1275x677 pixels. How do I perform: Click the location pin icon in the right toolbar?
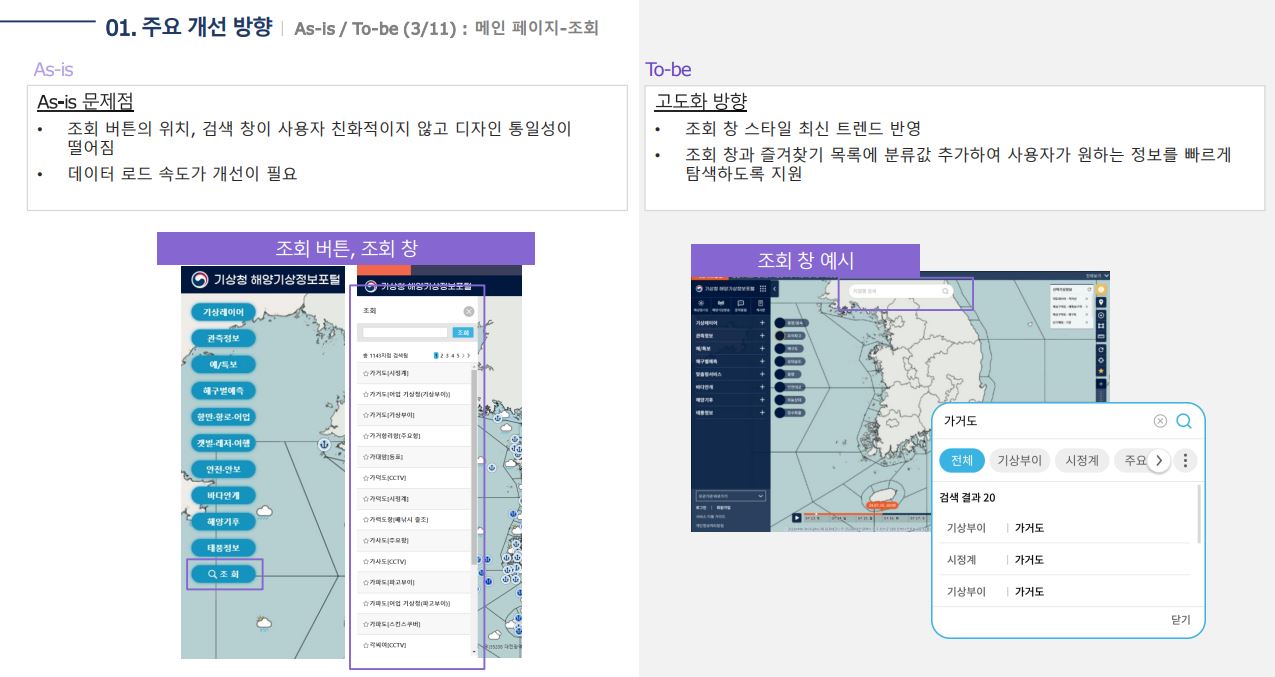click(1101, 302)
